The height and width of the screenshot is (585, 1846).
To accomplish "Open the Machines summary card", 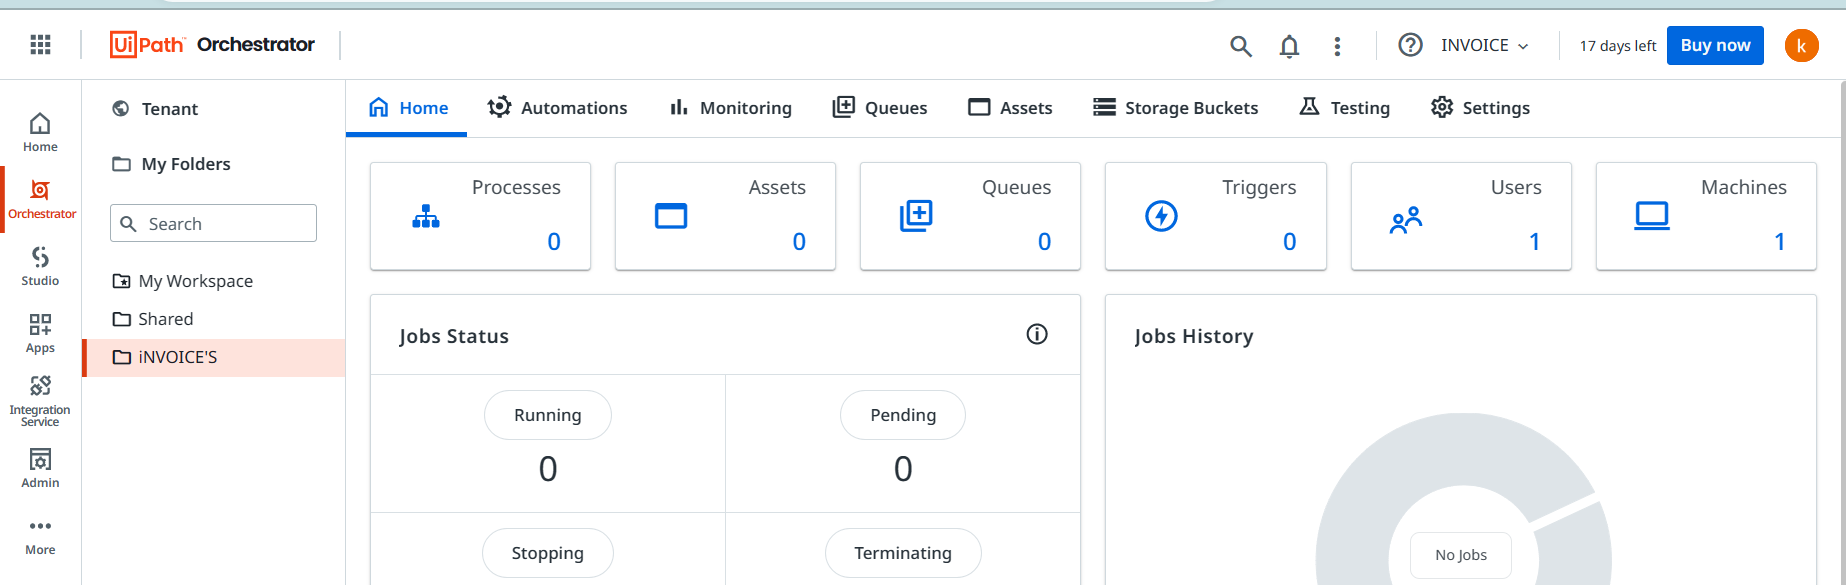I will click(x=1706, y=216).
